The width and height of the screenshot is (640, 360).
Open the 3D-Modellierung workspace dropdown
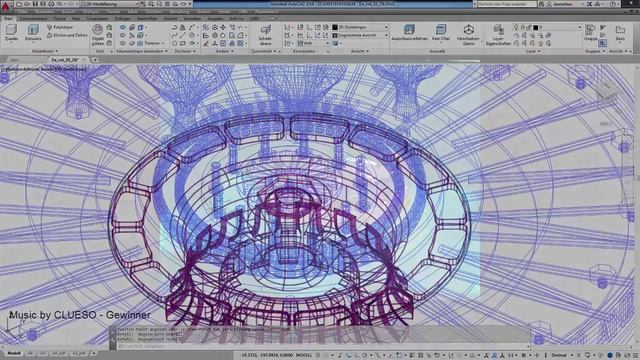[x=109, y=4]
